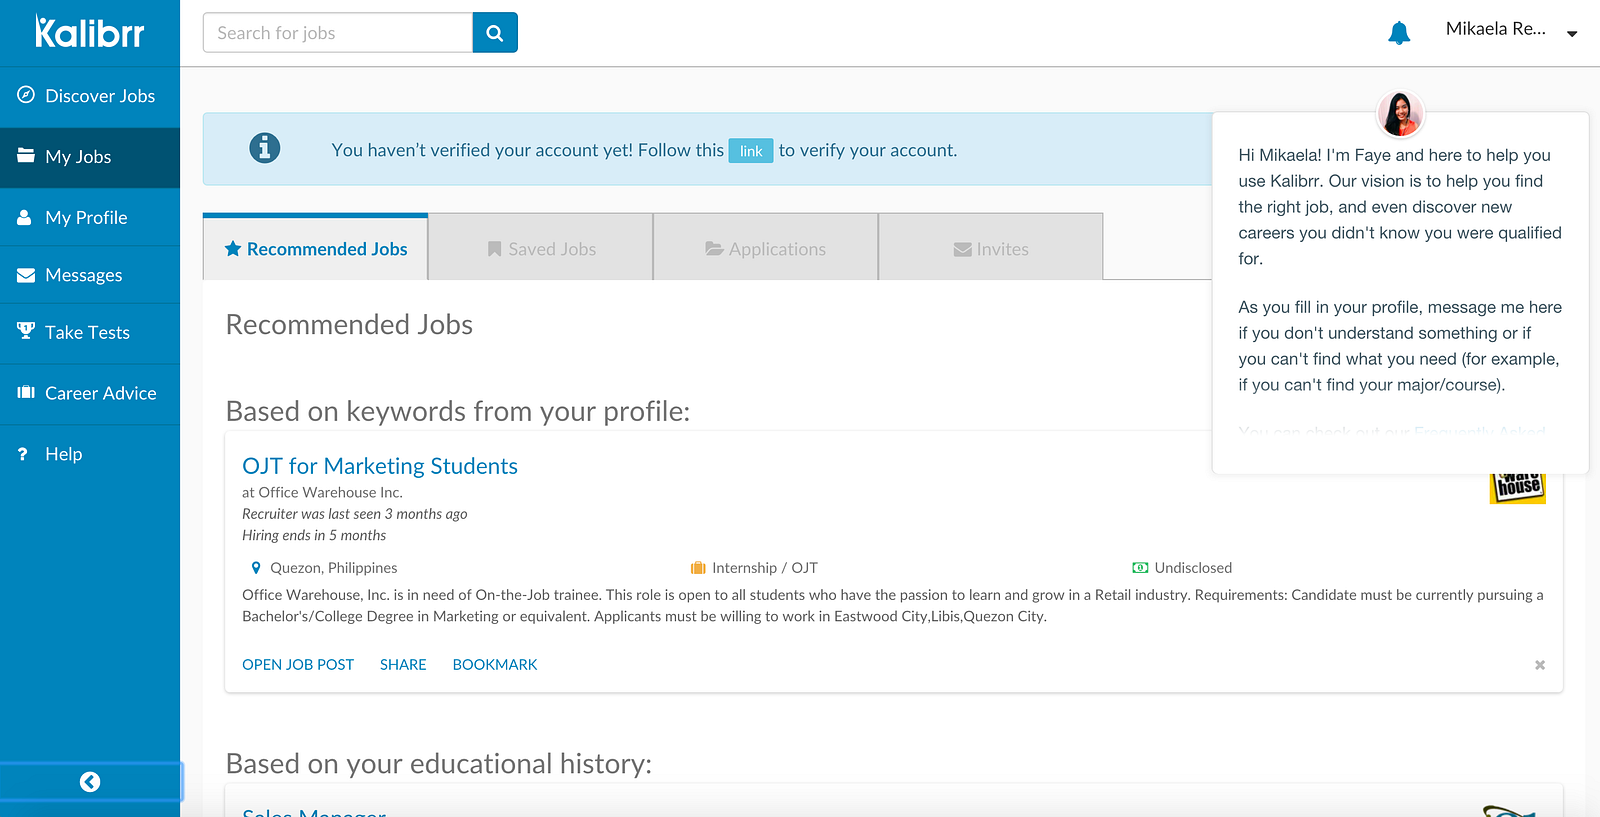Viewport: 1600px width, 817px height.
Task: Open the Applications tab
Action: 766,249
